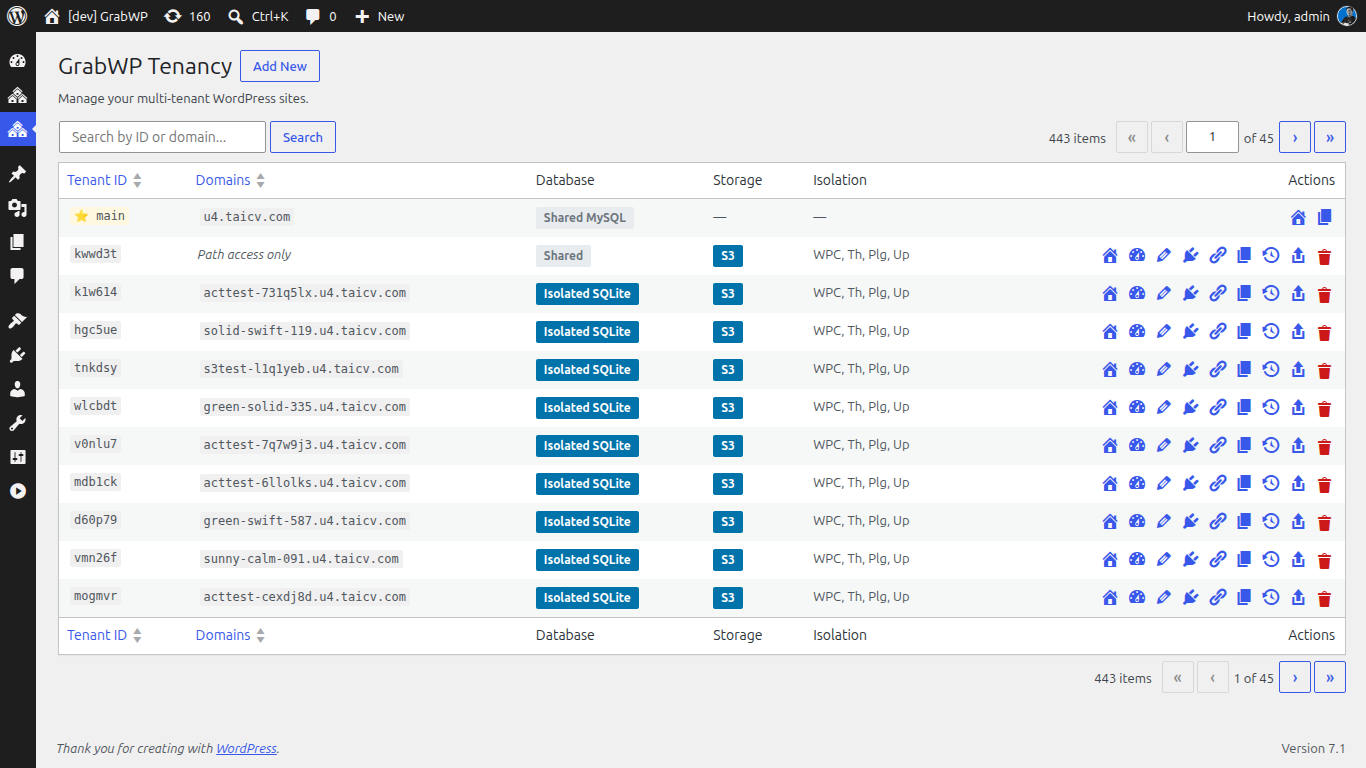The height and width of the screenshot is (768, 1366).
Task: Open dashboard gauge icon for mogmvr
Action: [1137, 598]
